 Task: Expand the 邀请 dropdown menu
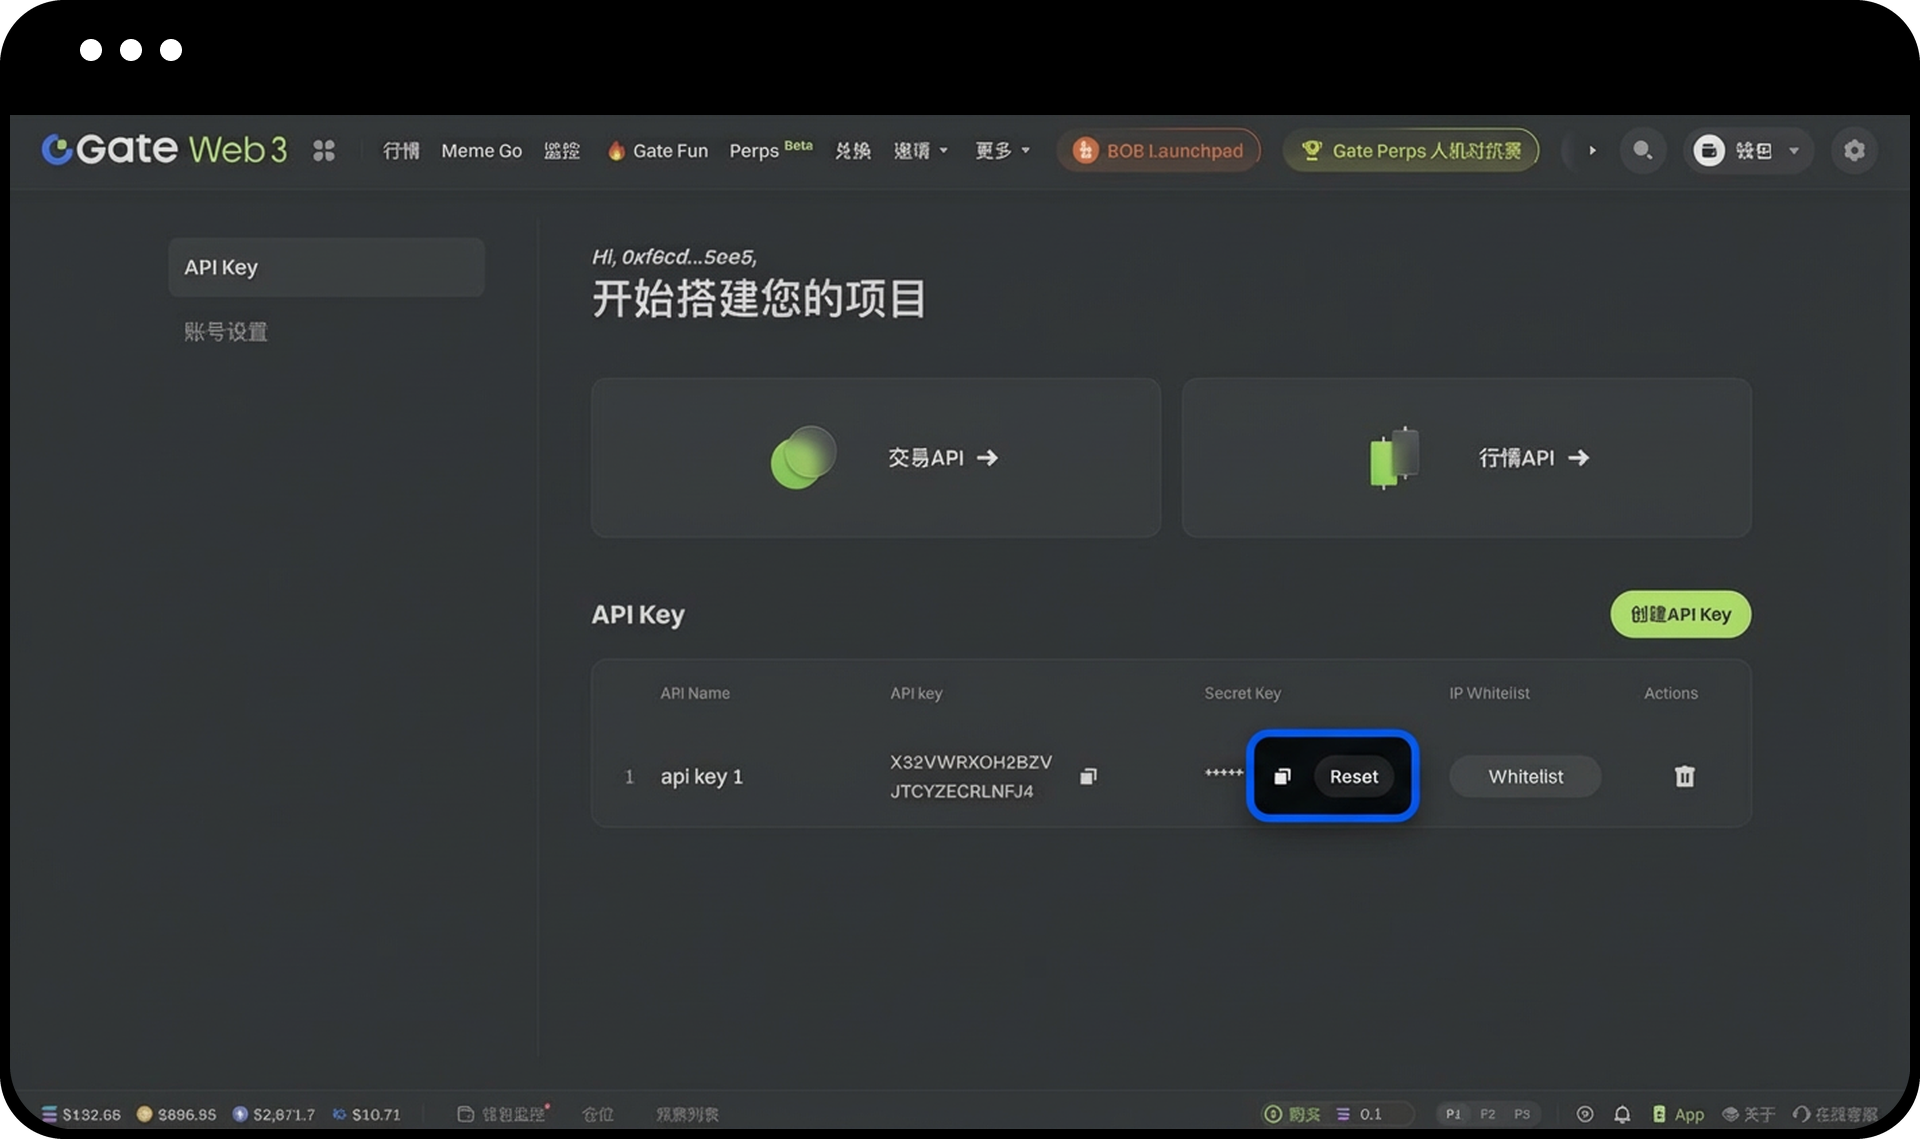pos(920,150)
